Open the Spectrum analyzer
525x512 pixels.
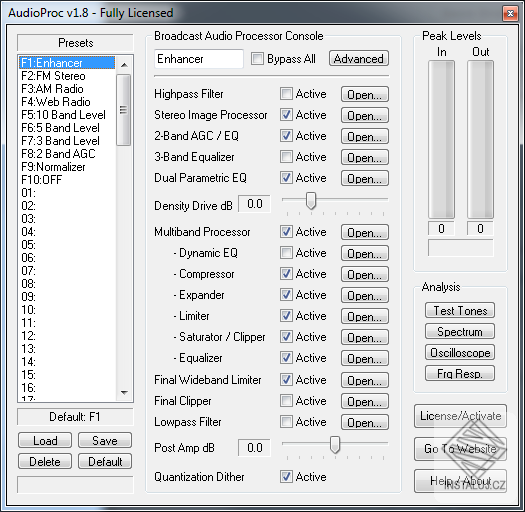click(460, 332)
